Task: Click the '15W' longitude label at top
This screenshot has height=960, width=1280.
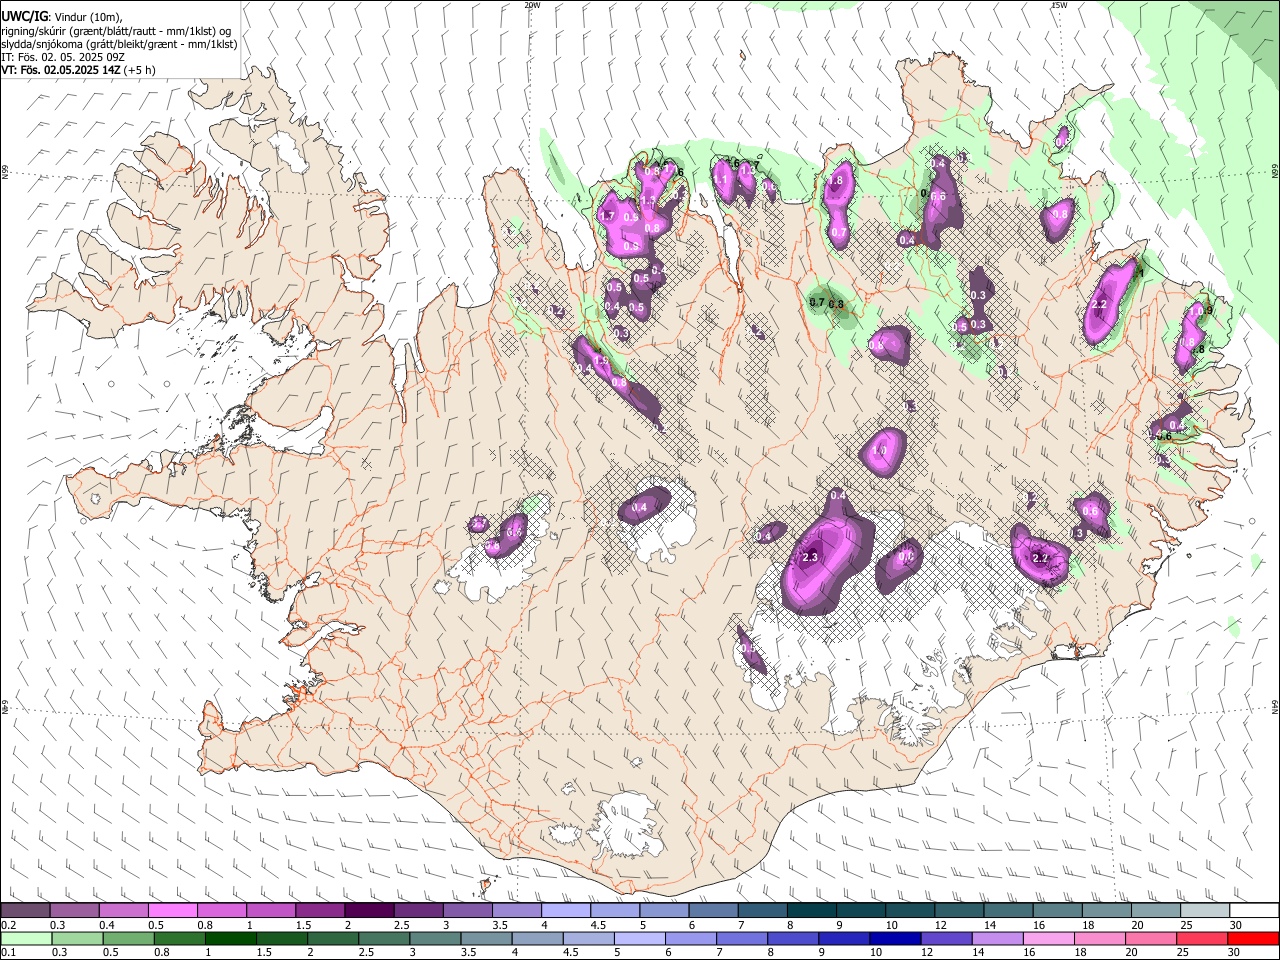Action: 1059,5
